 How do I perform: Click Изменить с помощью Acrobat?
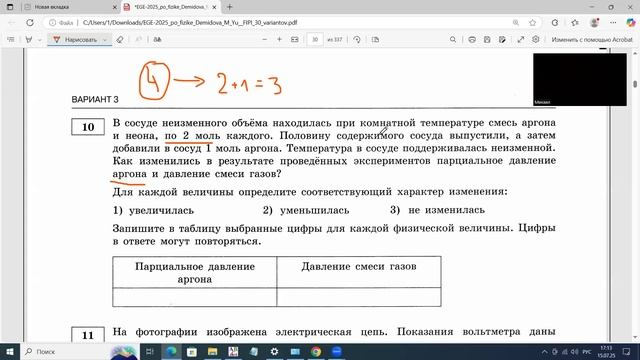591,40
